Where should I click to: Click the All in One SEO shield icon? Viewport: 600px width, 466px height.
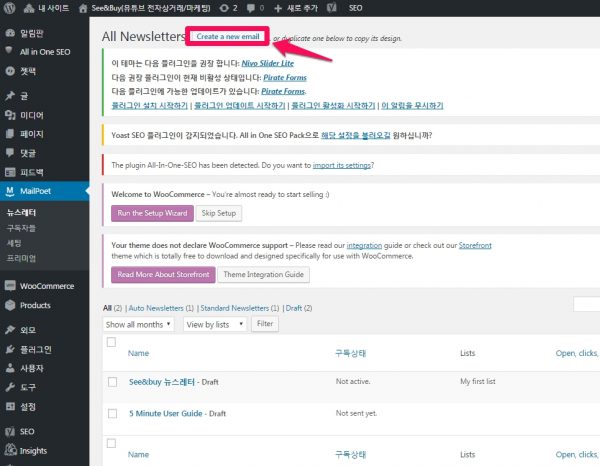[x=9, y=51]
